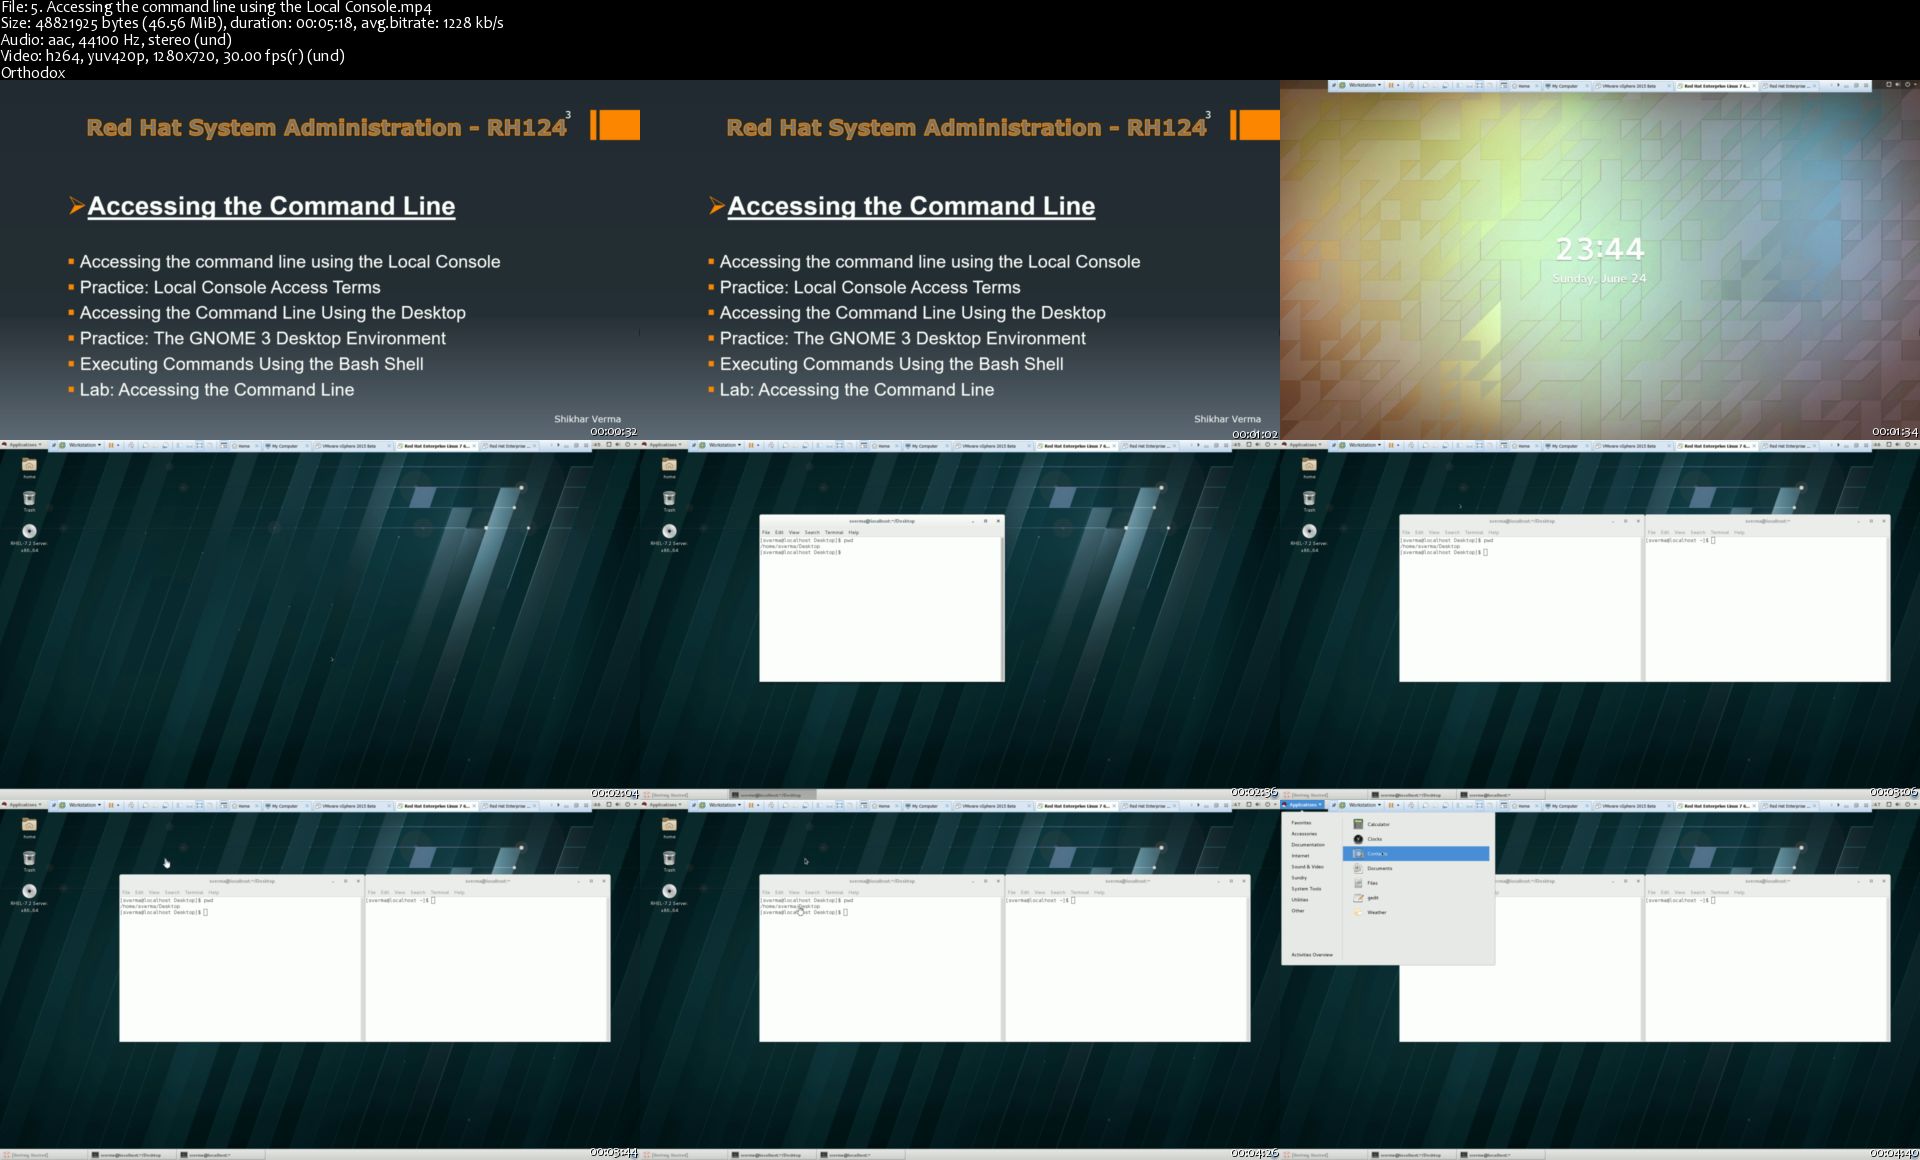Launch Clocks in the 00:04:40 frame's Applications menu
This screenshot has width=1920, height=1160.
pyautogui.click(x=1416, y=839)
